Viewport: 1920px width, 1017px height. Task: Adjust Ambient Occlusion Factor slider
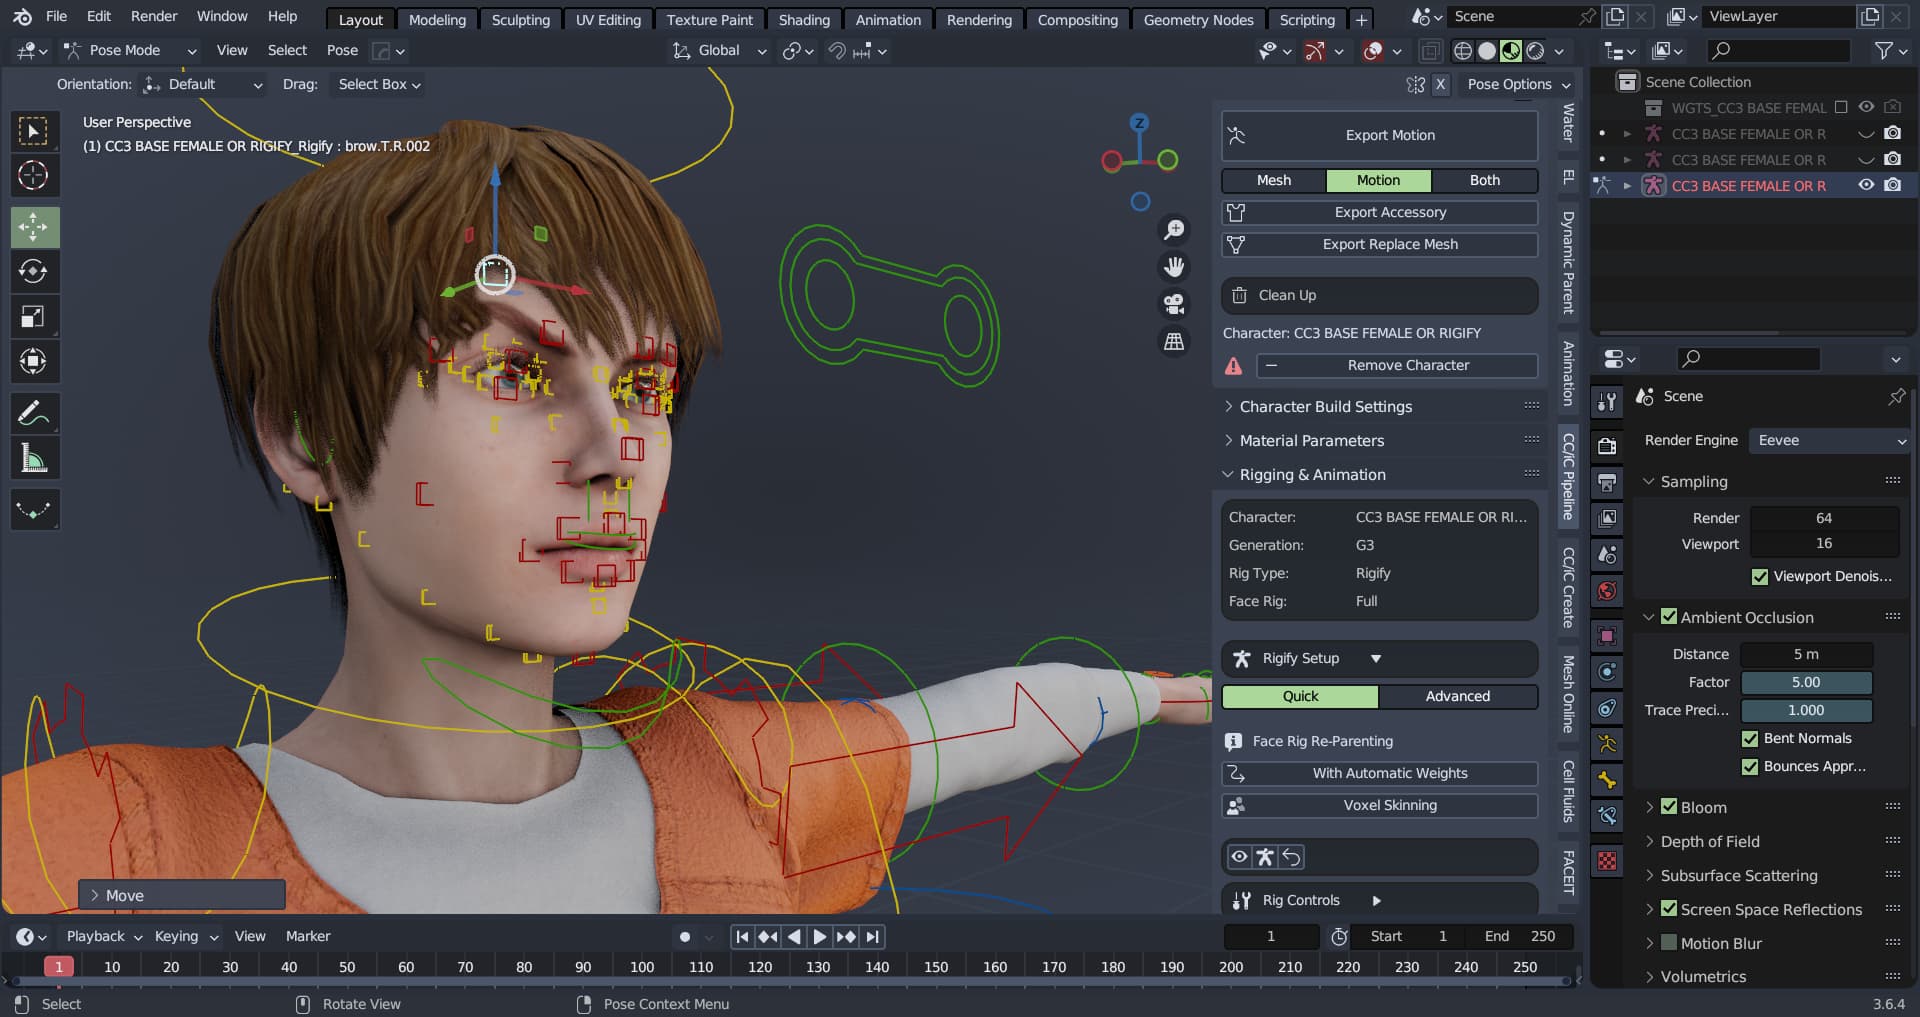click(x=1806, y=682)
